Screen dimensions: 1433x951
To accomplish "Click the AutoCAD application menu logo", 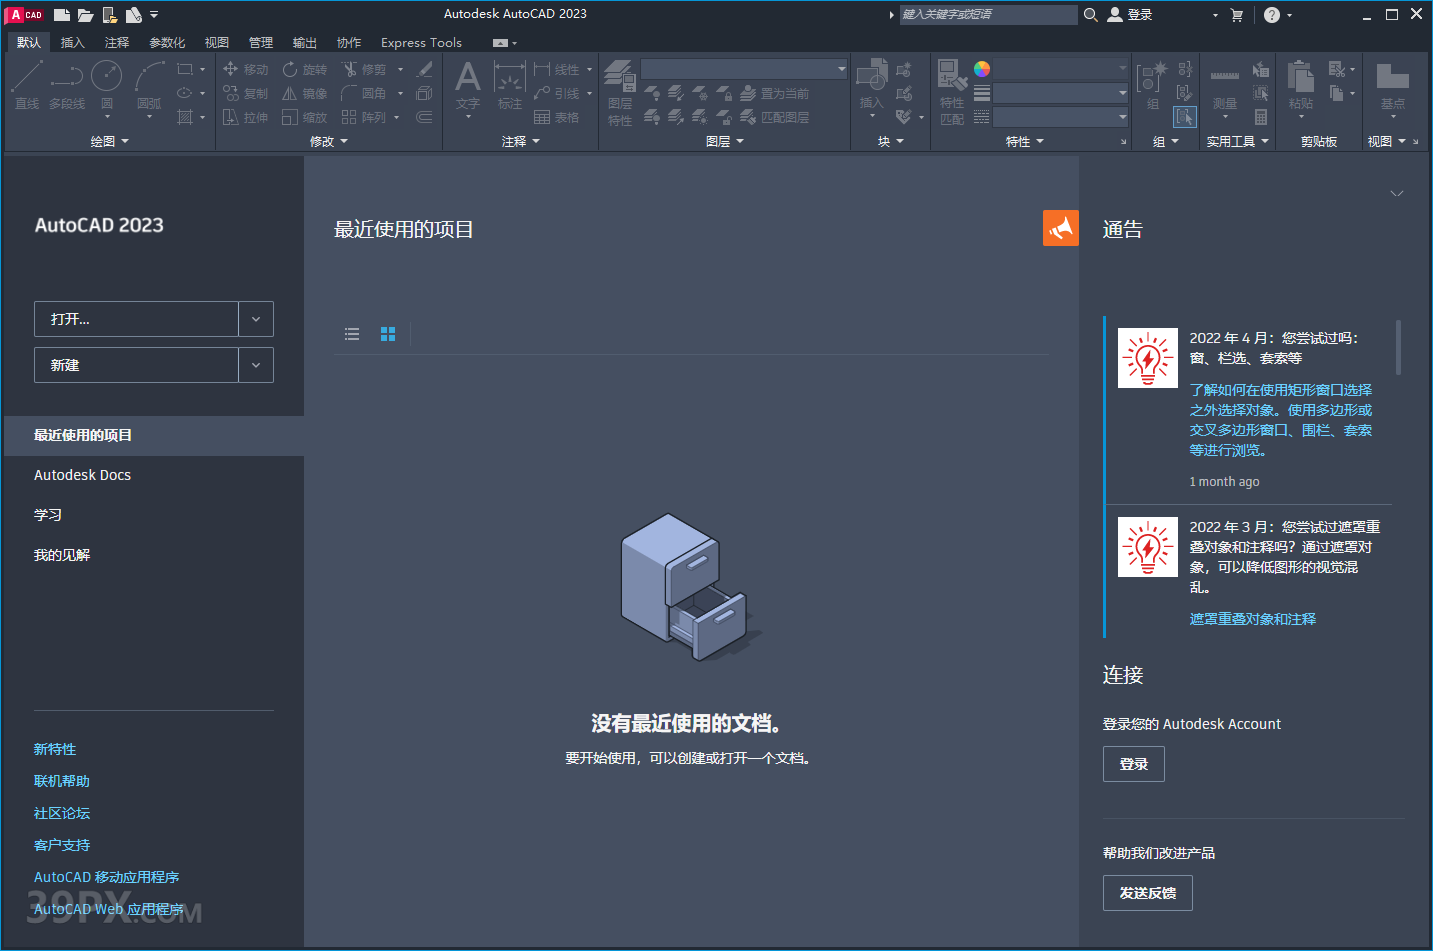I will [x=25, y=15].
